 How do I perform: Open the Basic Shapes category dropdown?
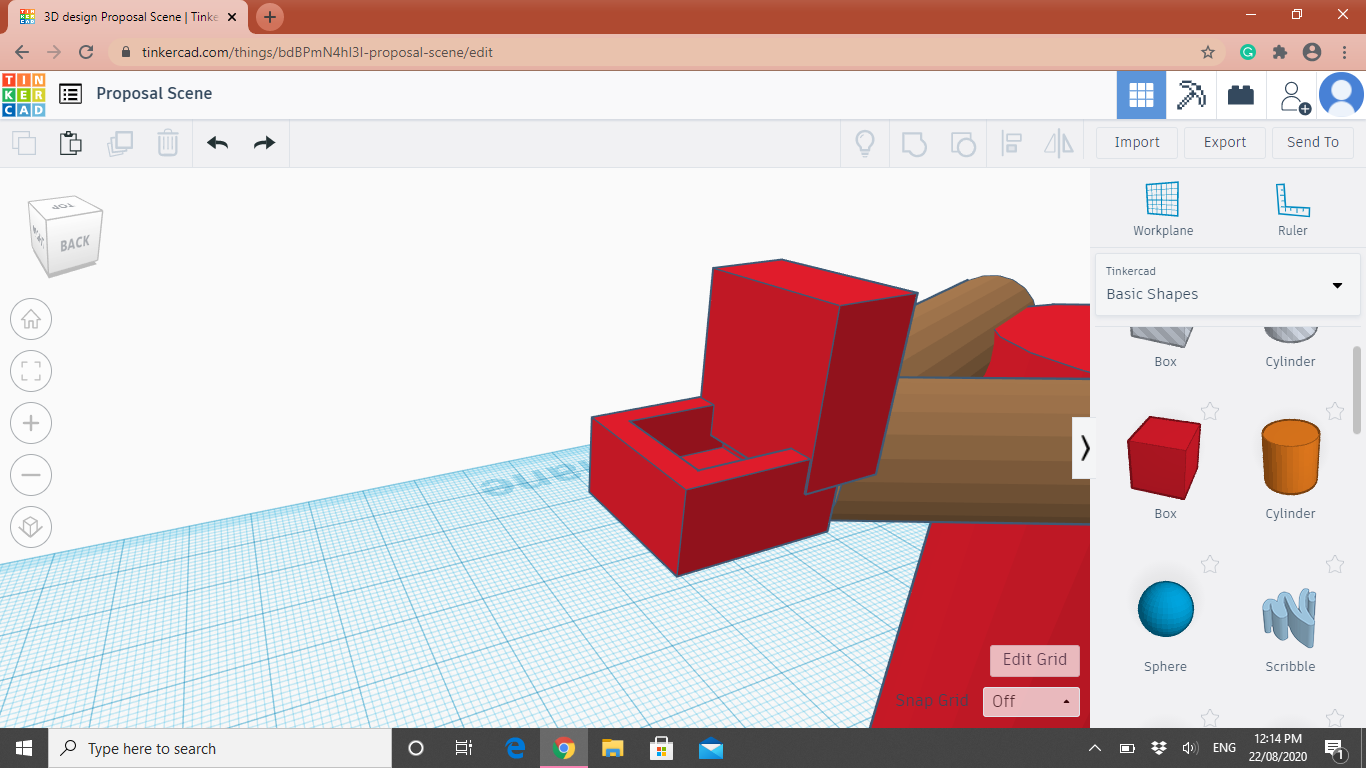[x=1227, y=283]
